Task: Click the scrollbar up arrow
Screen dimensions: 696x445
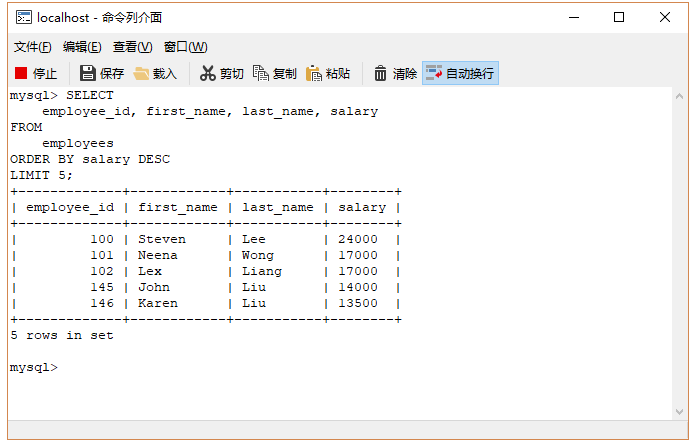Action: point(679,96)
